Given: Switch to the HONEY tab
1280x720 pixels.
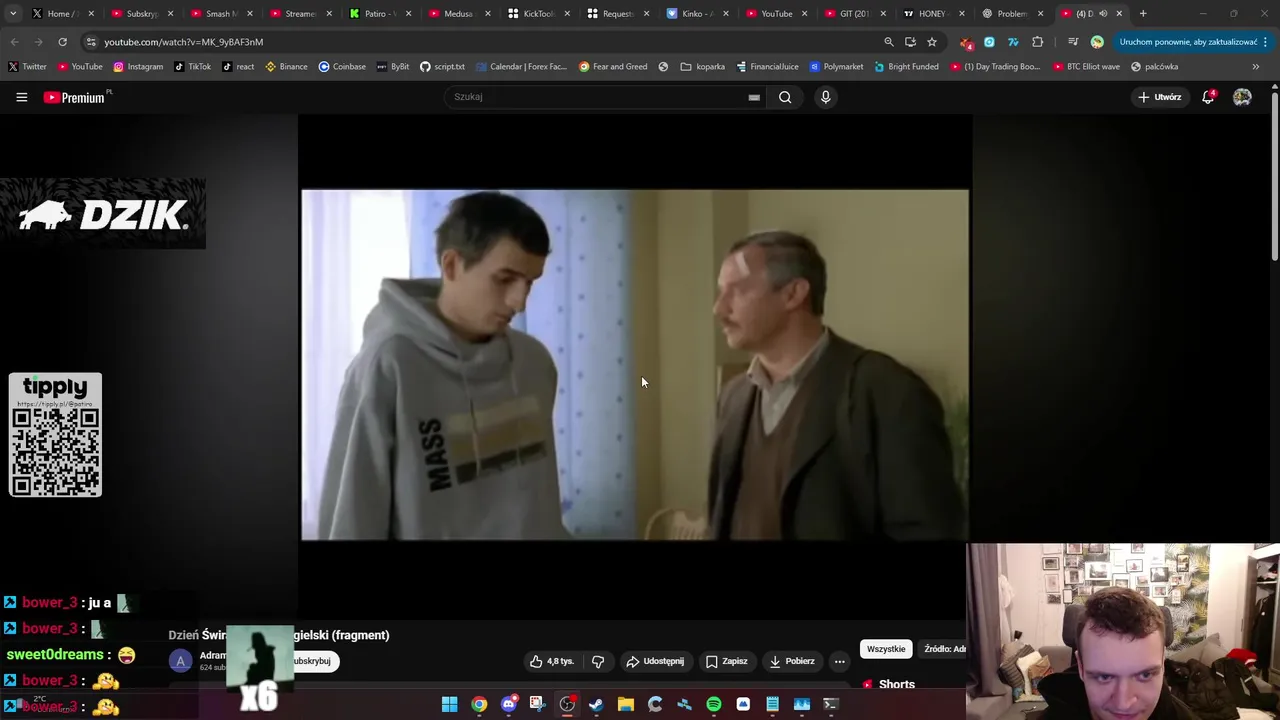Looking at the screenshot, I should (933, 14).
